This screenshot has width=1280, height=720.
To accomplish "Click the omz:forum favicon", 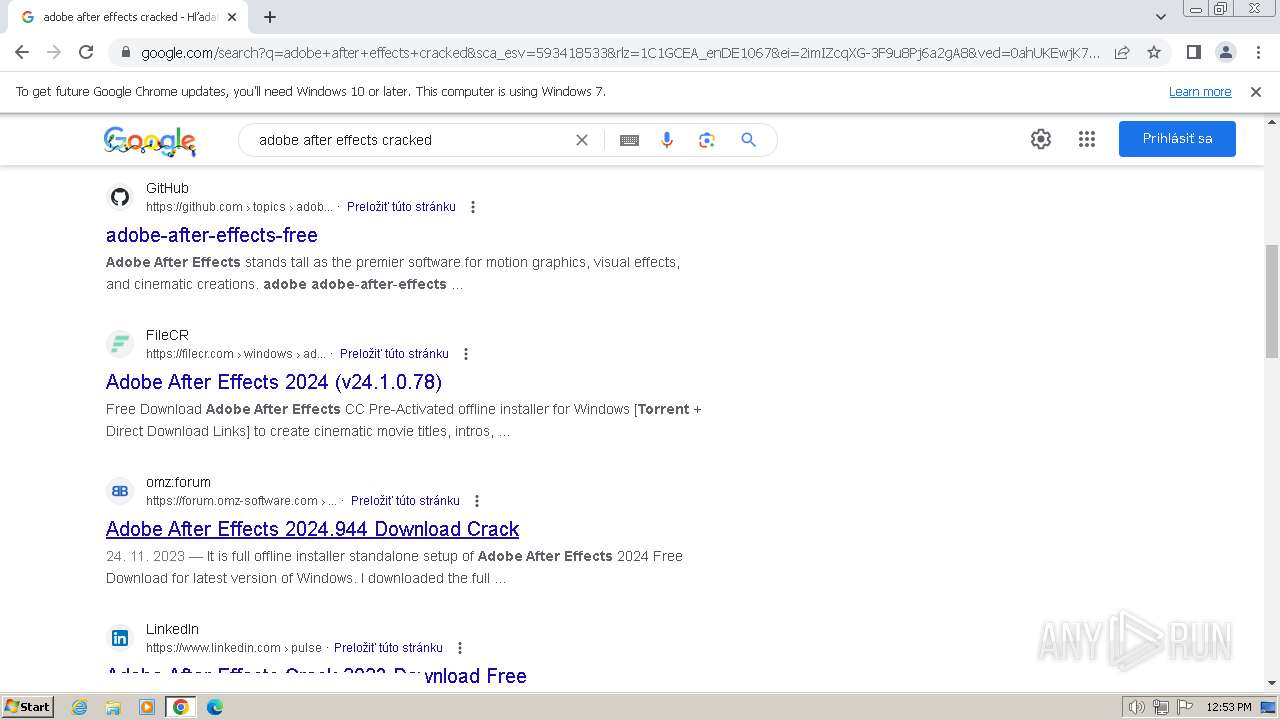I will pos(120,491).
